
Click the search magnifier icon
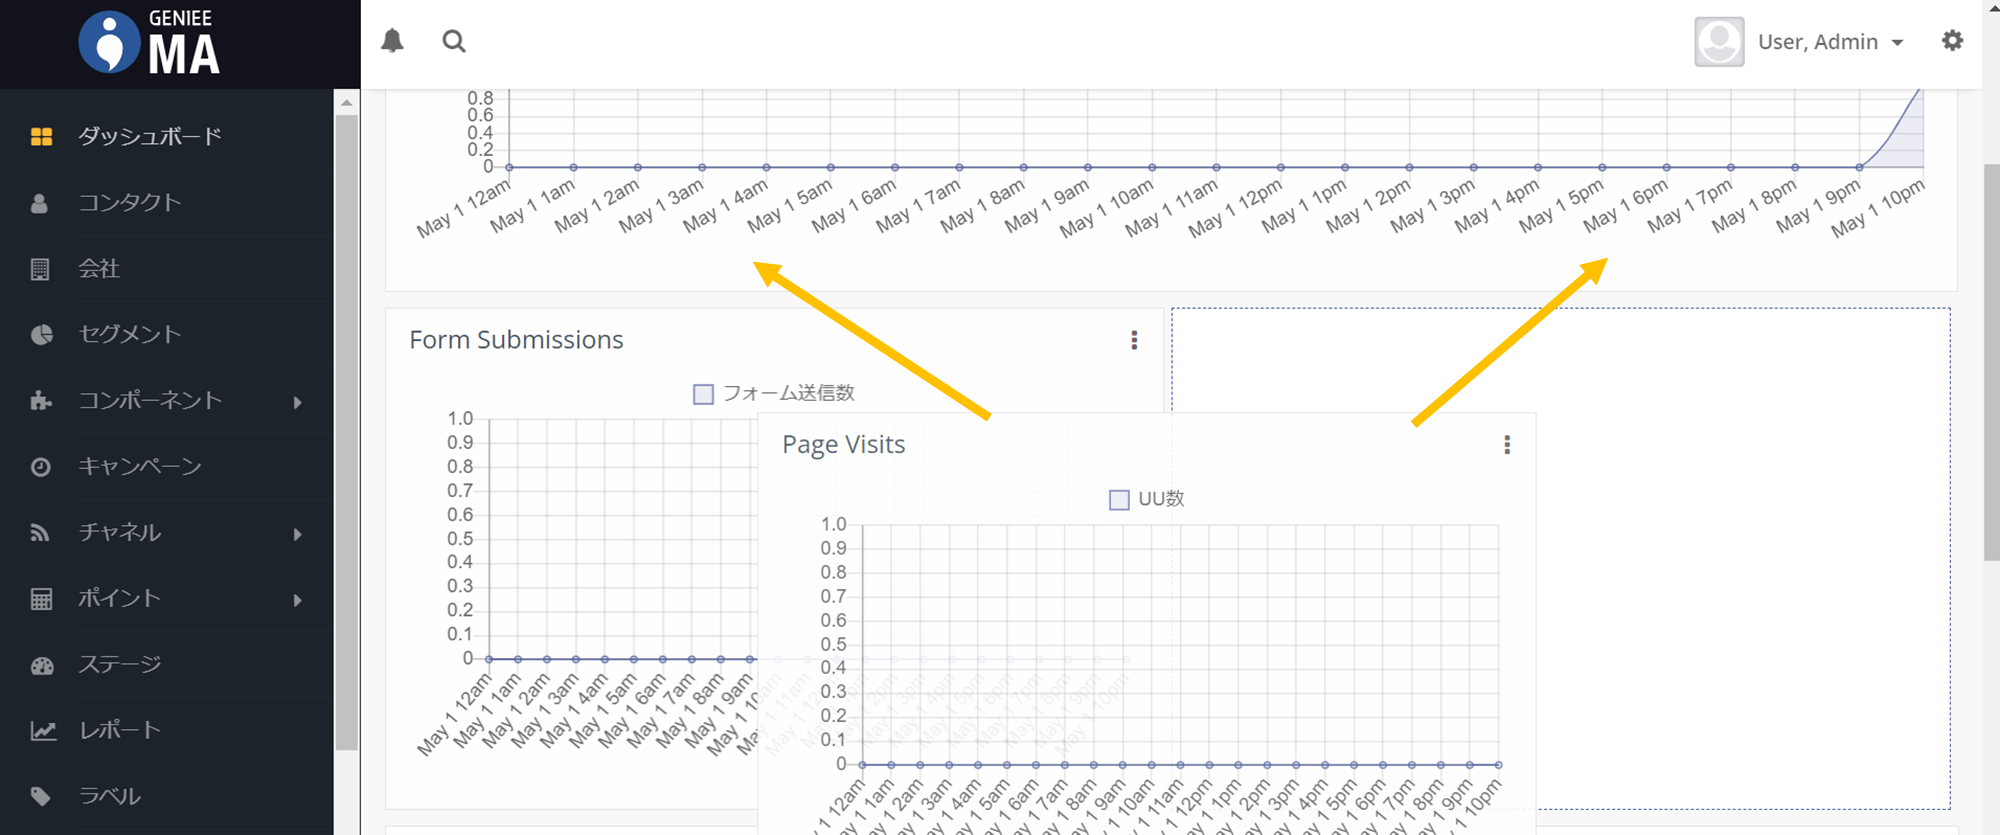454,41
